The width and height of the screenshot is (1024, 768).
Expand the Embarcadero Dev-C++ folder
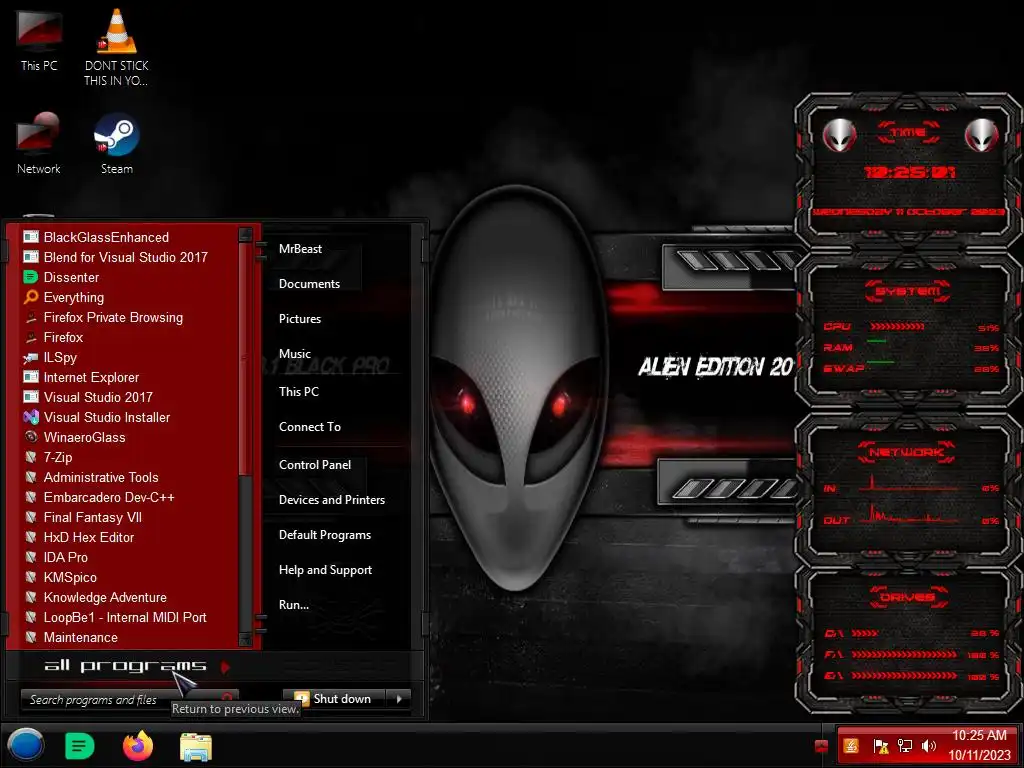pos(109,498)
